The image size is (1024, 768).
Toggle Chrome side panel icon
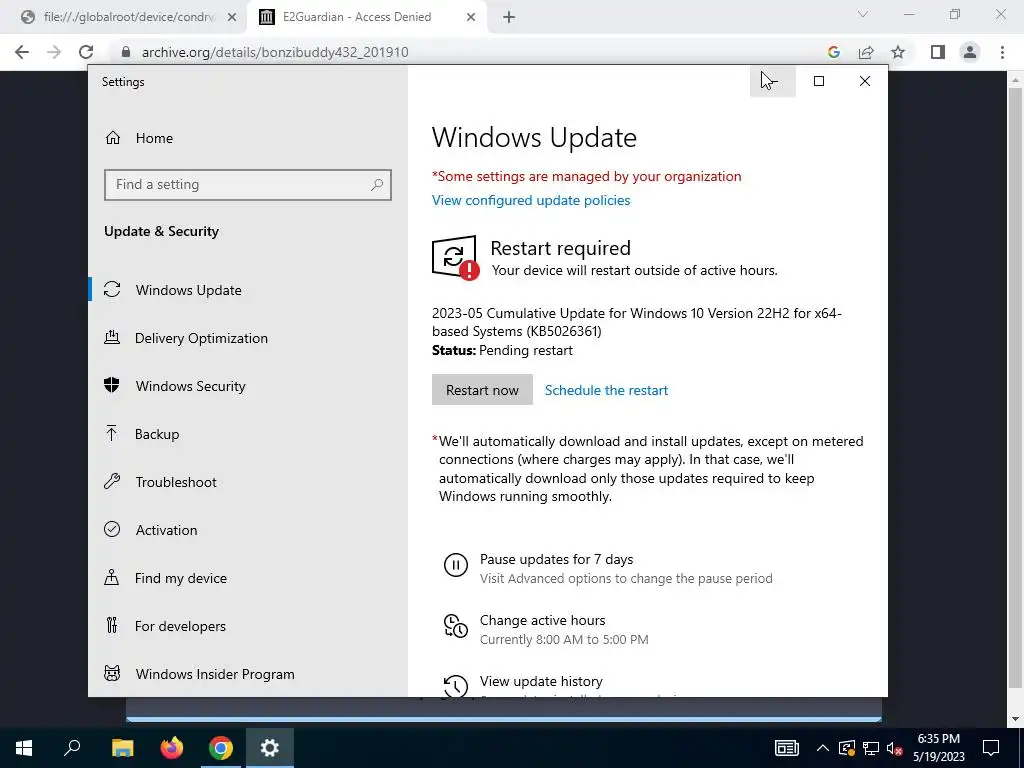938,52
